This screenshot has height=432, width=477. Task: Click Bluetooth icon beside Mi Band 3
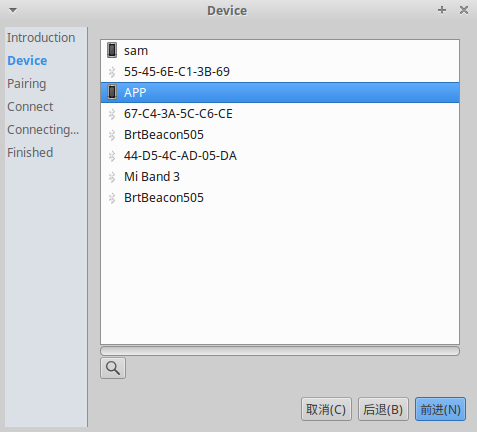(112, 177)
